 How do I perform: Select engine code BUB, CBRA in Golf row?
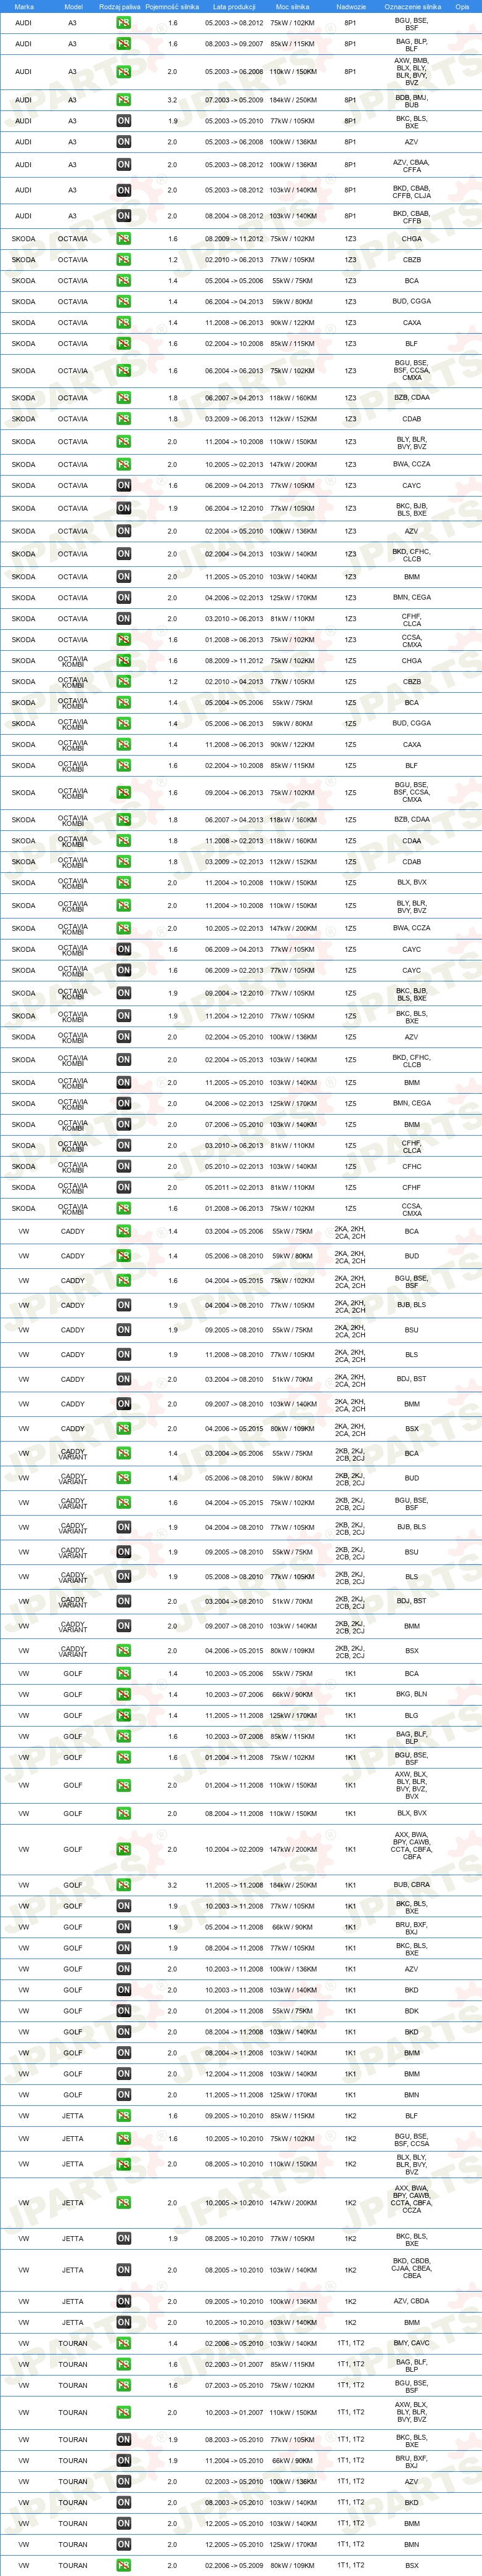[412, 1885]
